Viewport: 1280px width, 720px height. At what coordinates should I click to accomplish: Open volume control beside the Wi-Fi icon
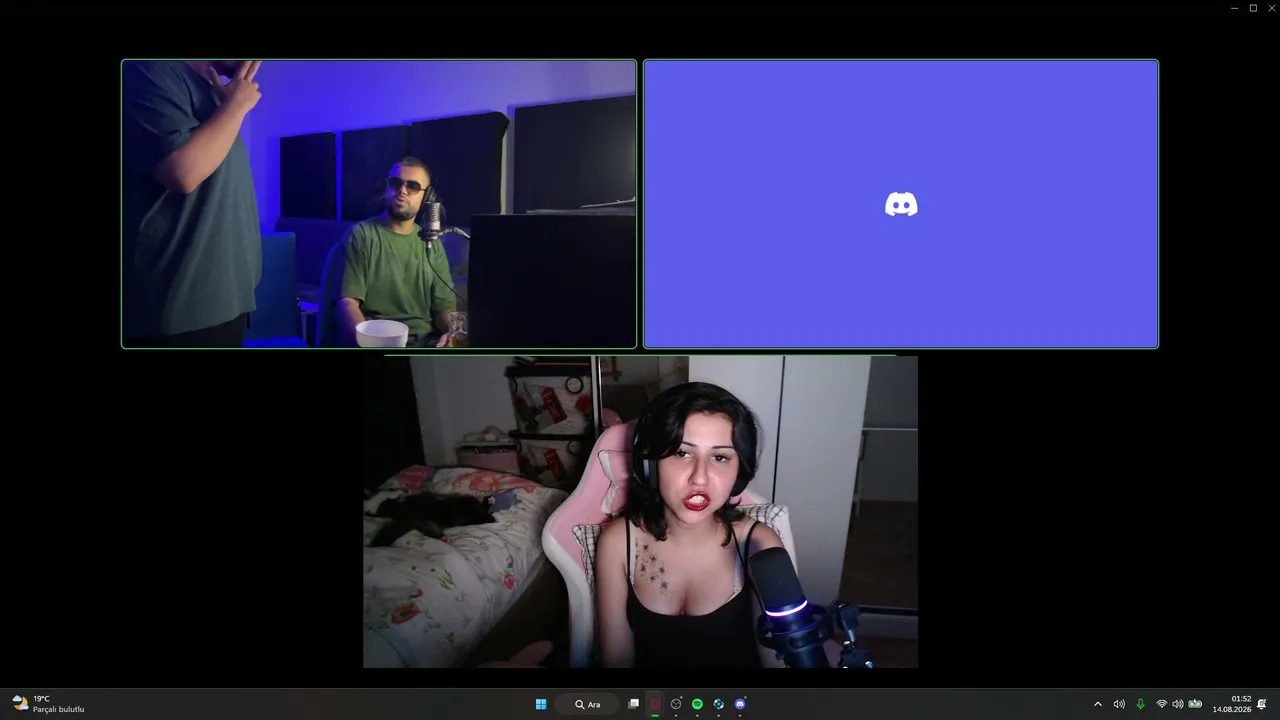[x=1177, y=704]
